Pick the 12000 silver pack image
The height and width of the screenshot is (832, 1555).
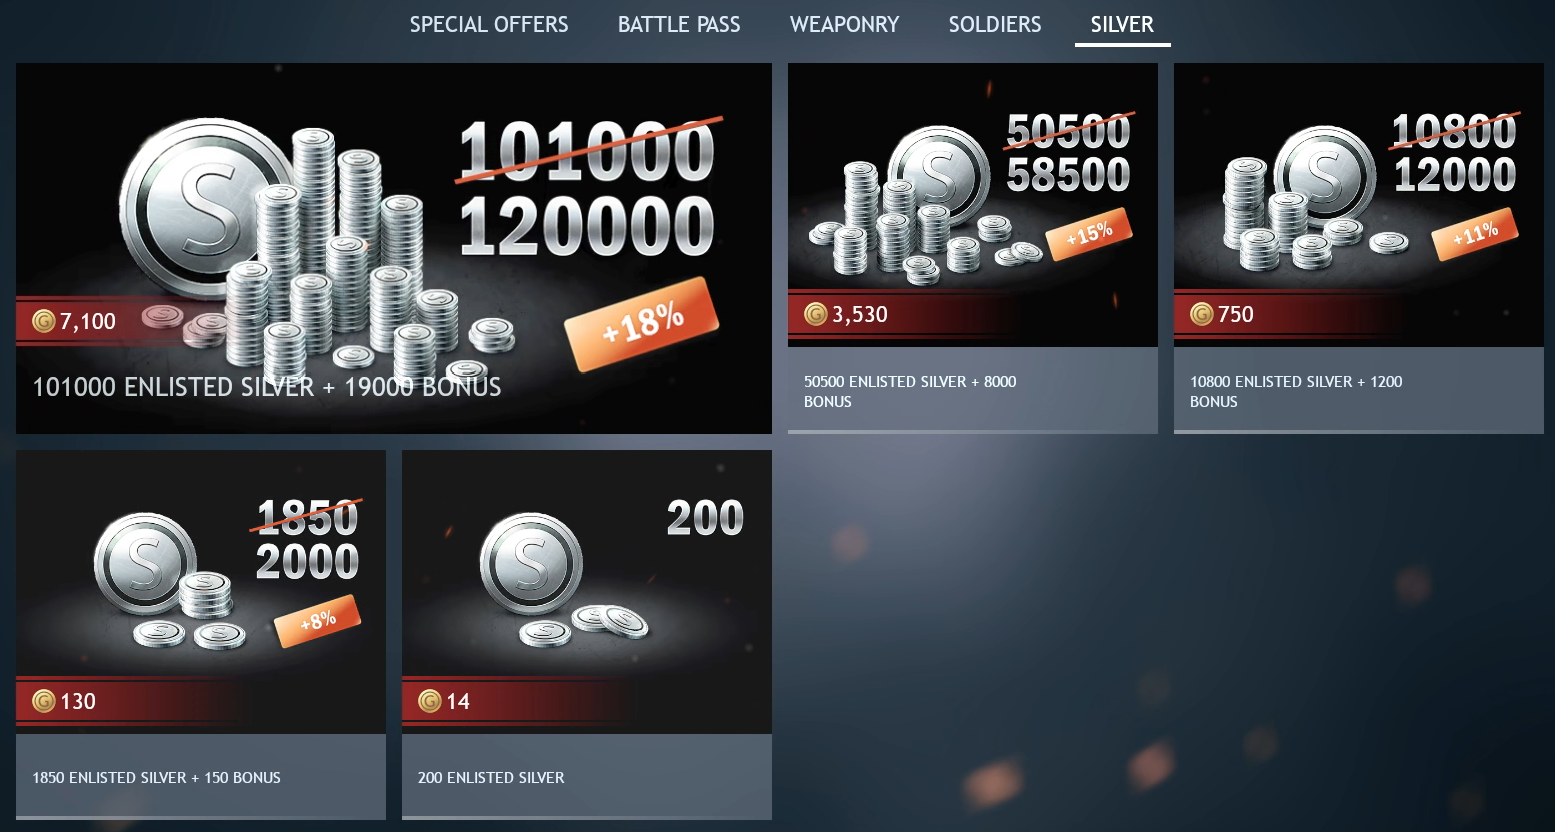[x=1359, y=205]
